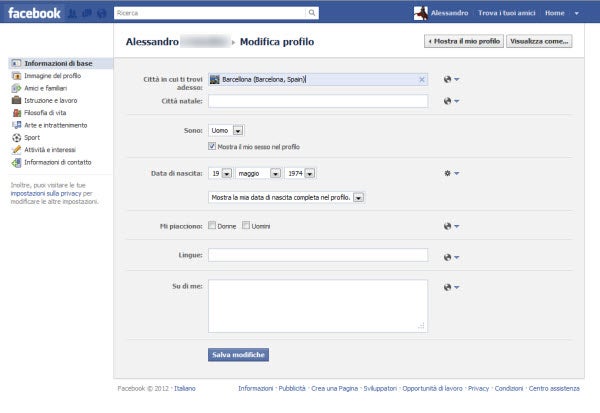
Task: Click the Facebook logo in the header
Action: pos(34,13)
